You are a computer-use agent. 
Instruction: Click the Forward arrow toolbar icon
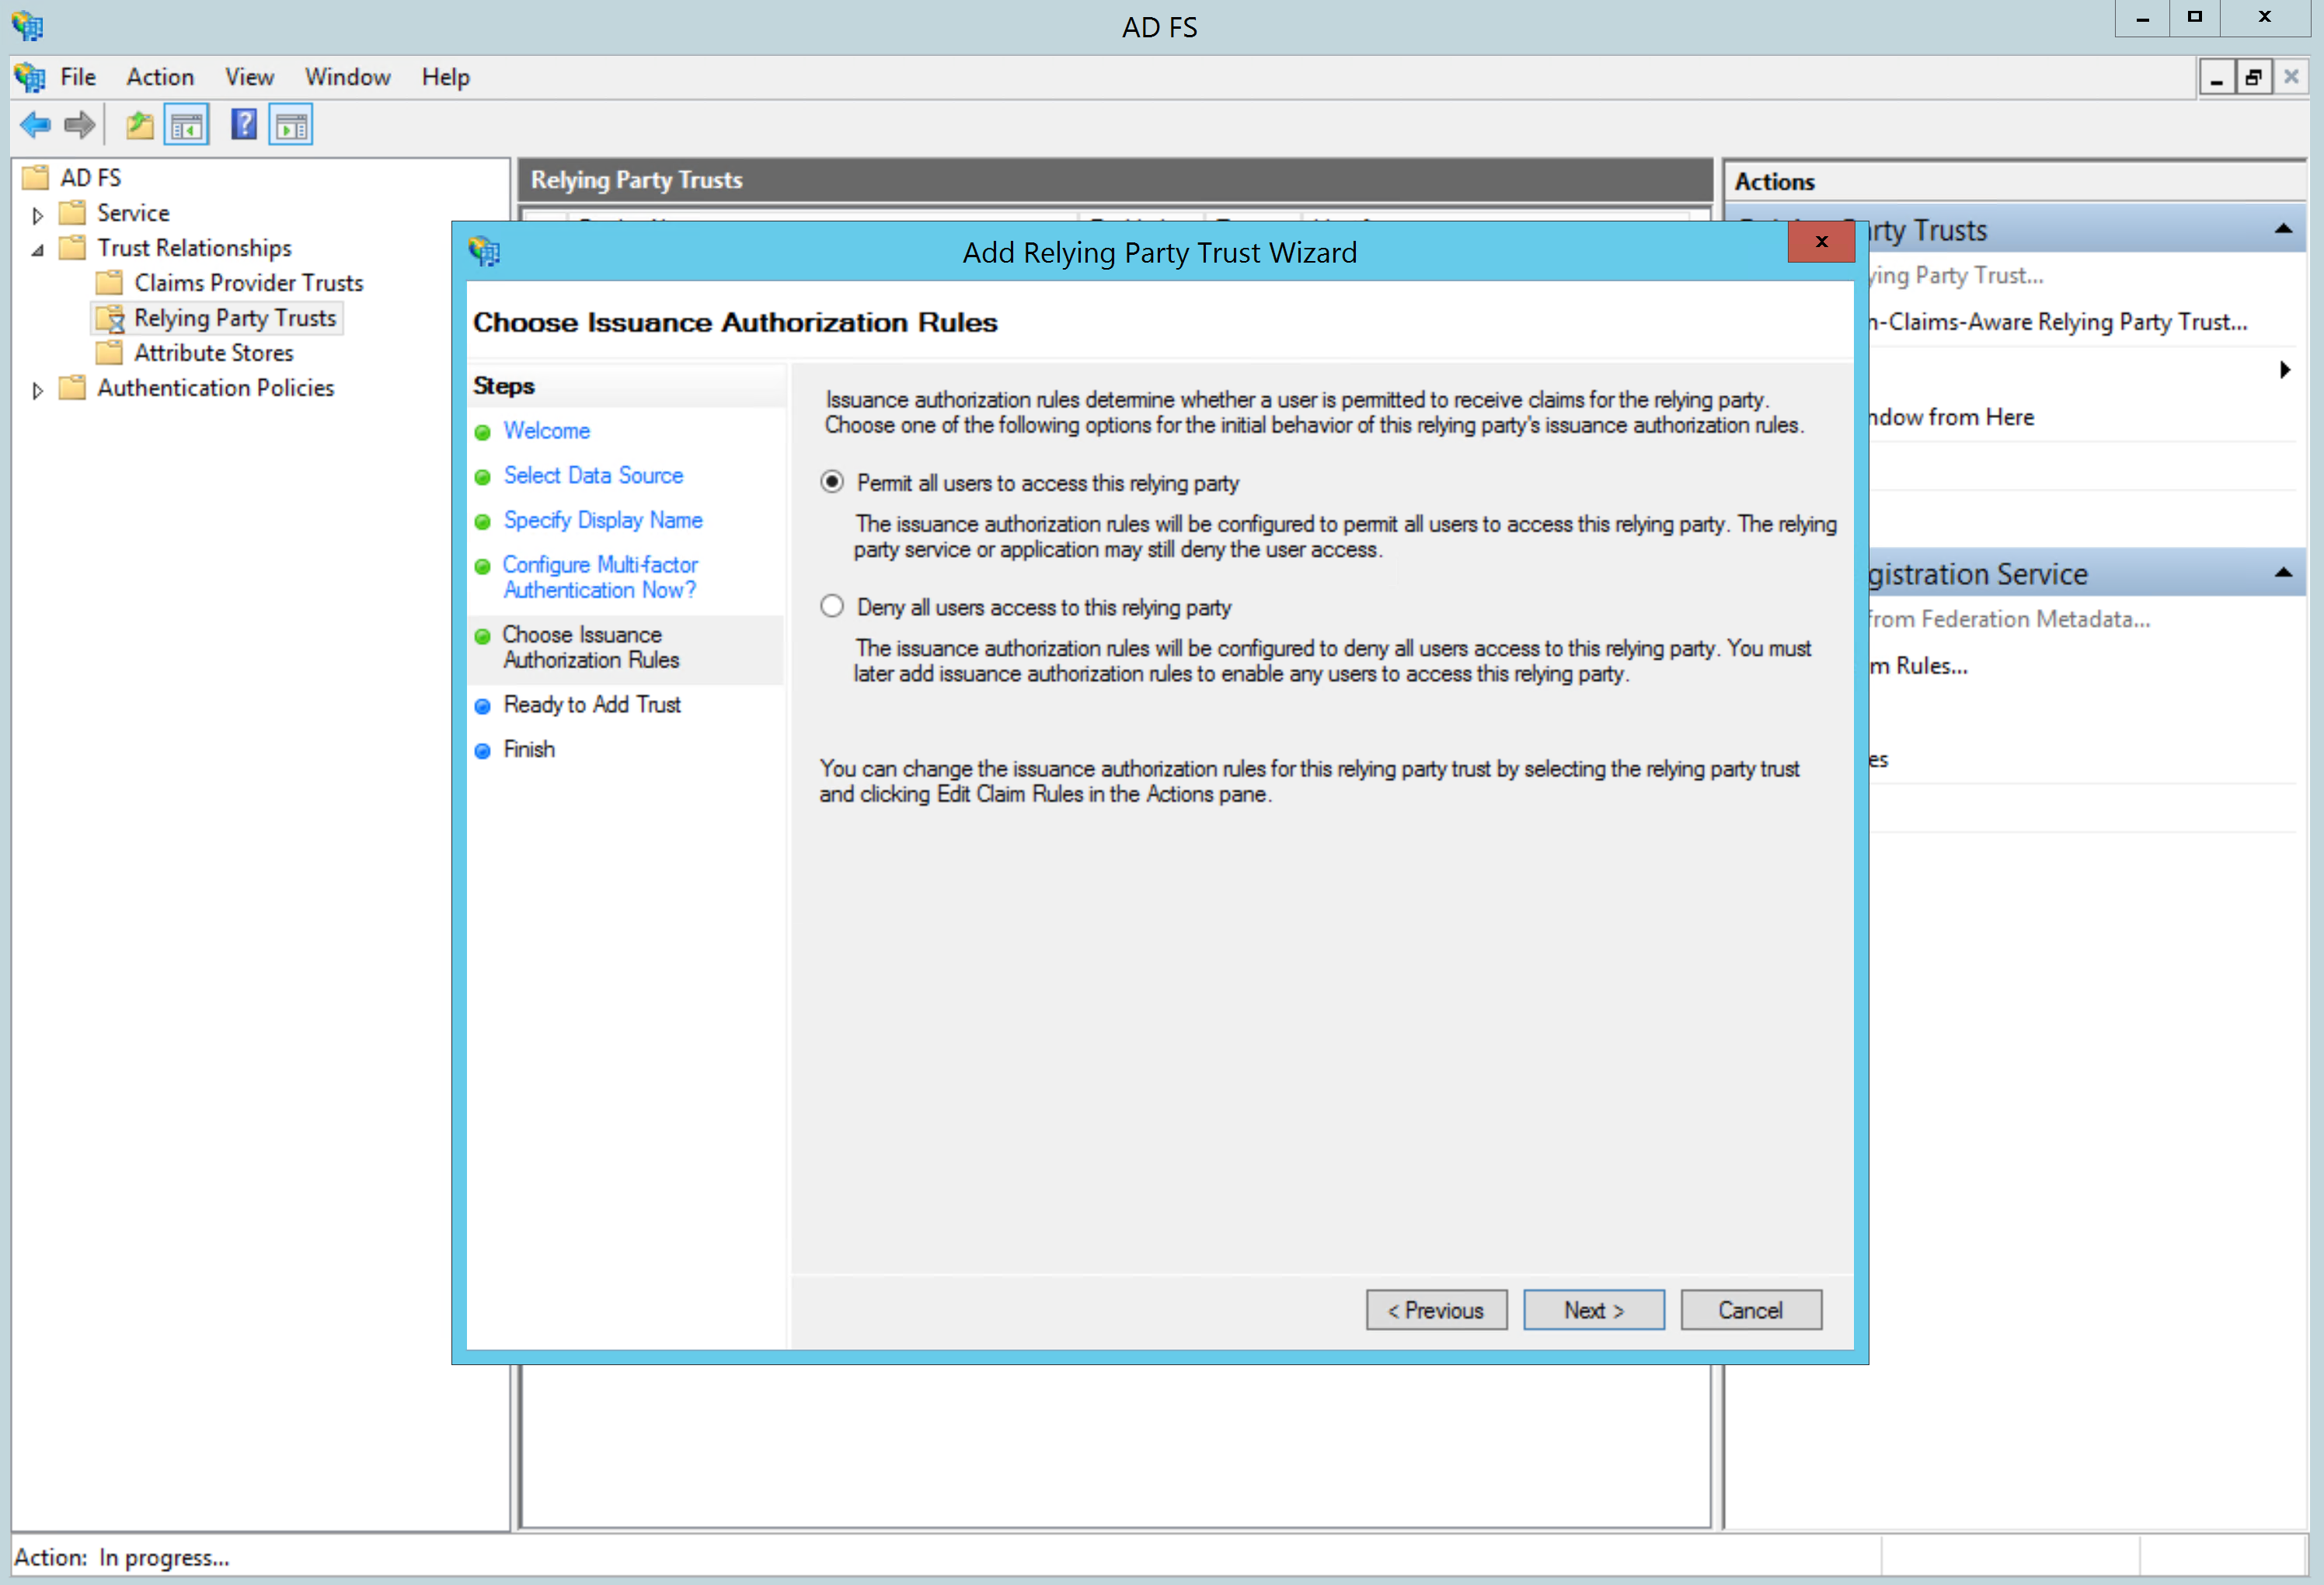(x=79, y=126)
